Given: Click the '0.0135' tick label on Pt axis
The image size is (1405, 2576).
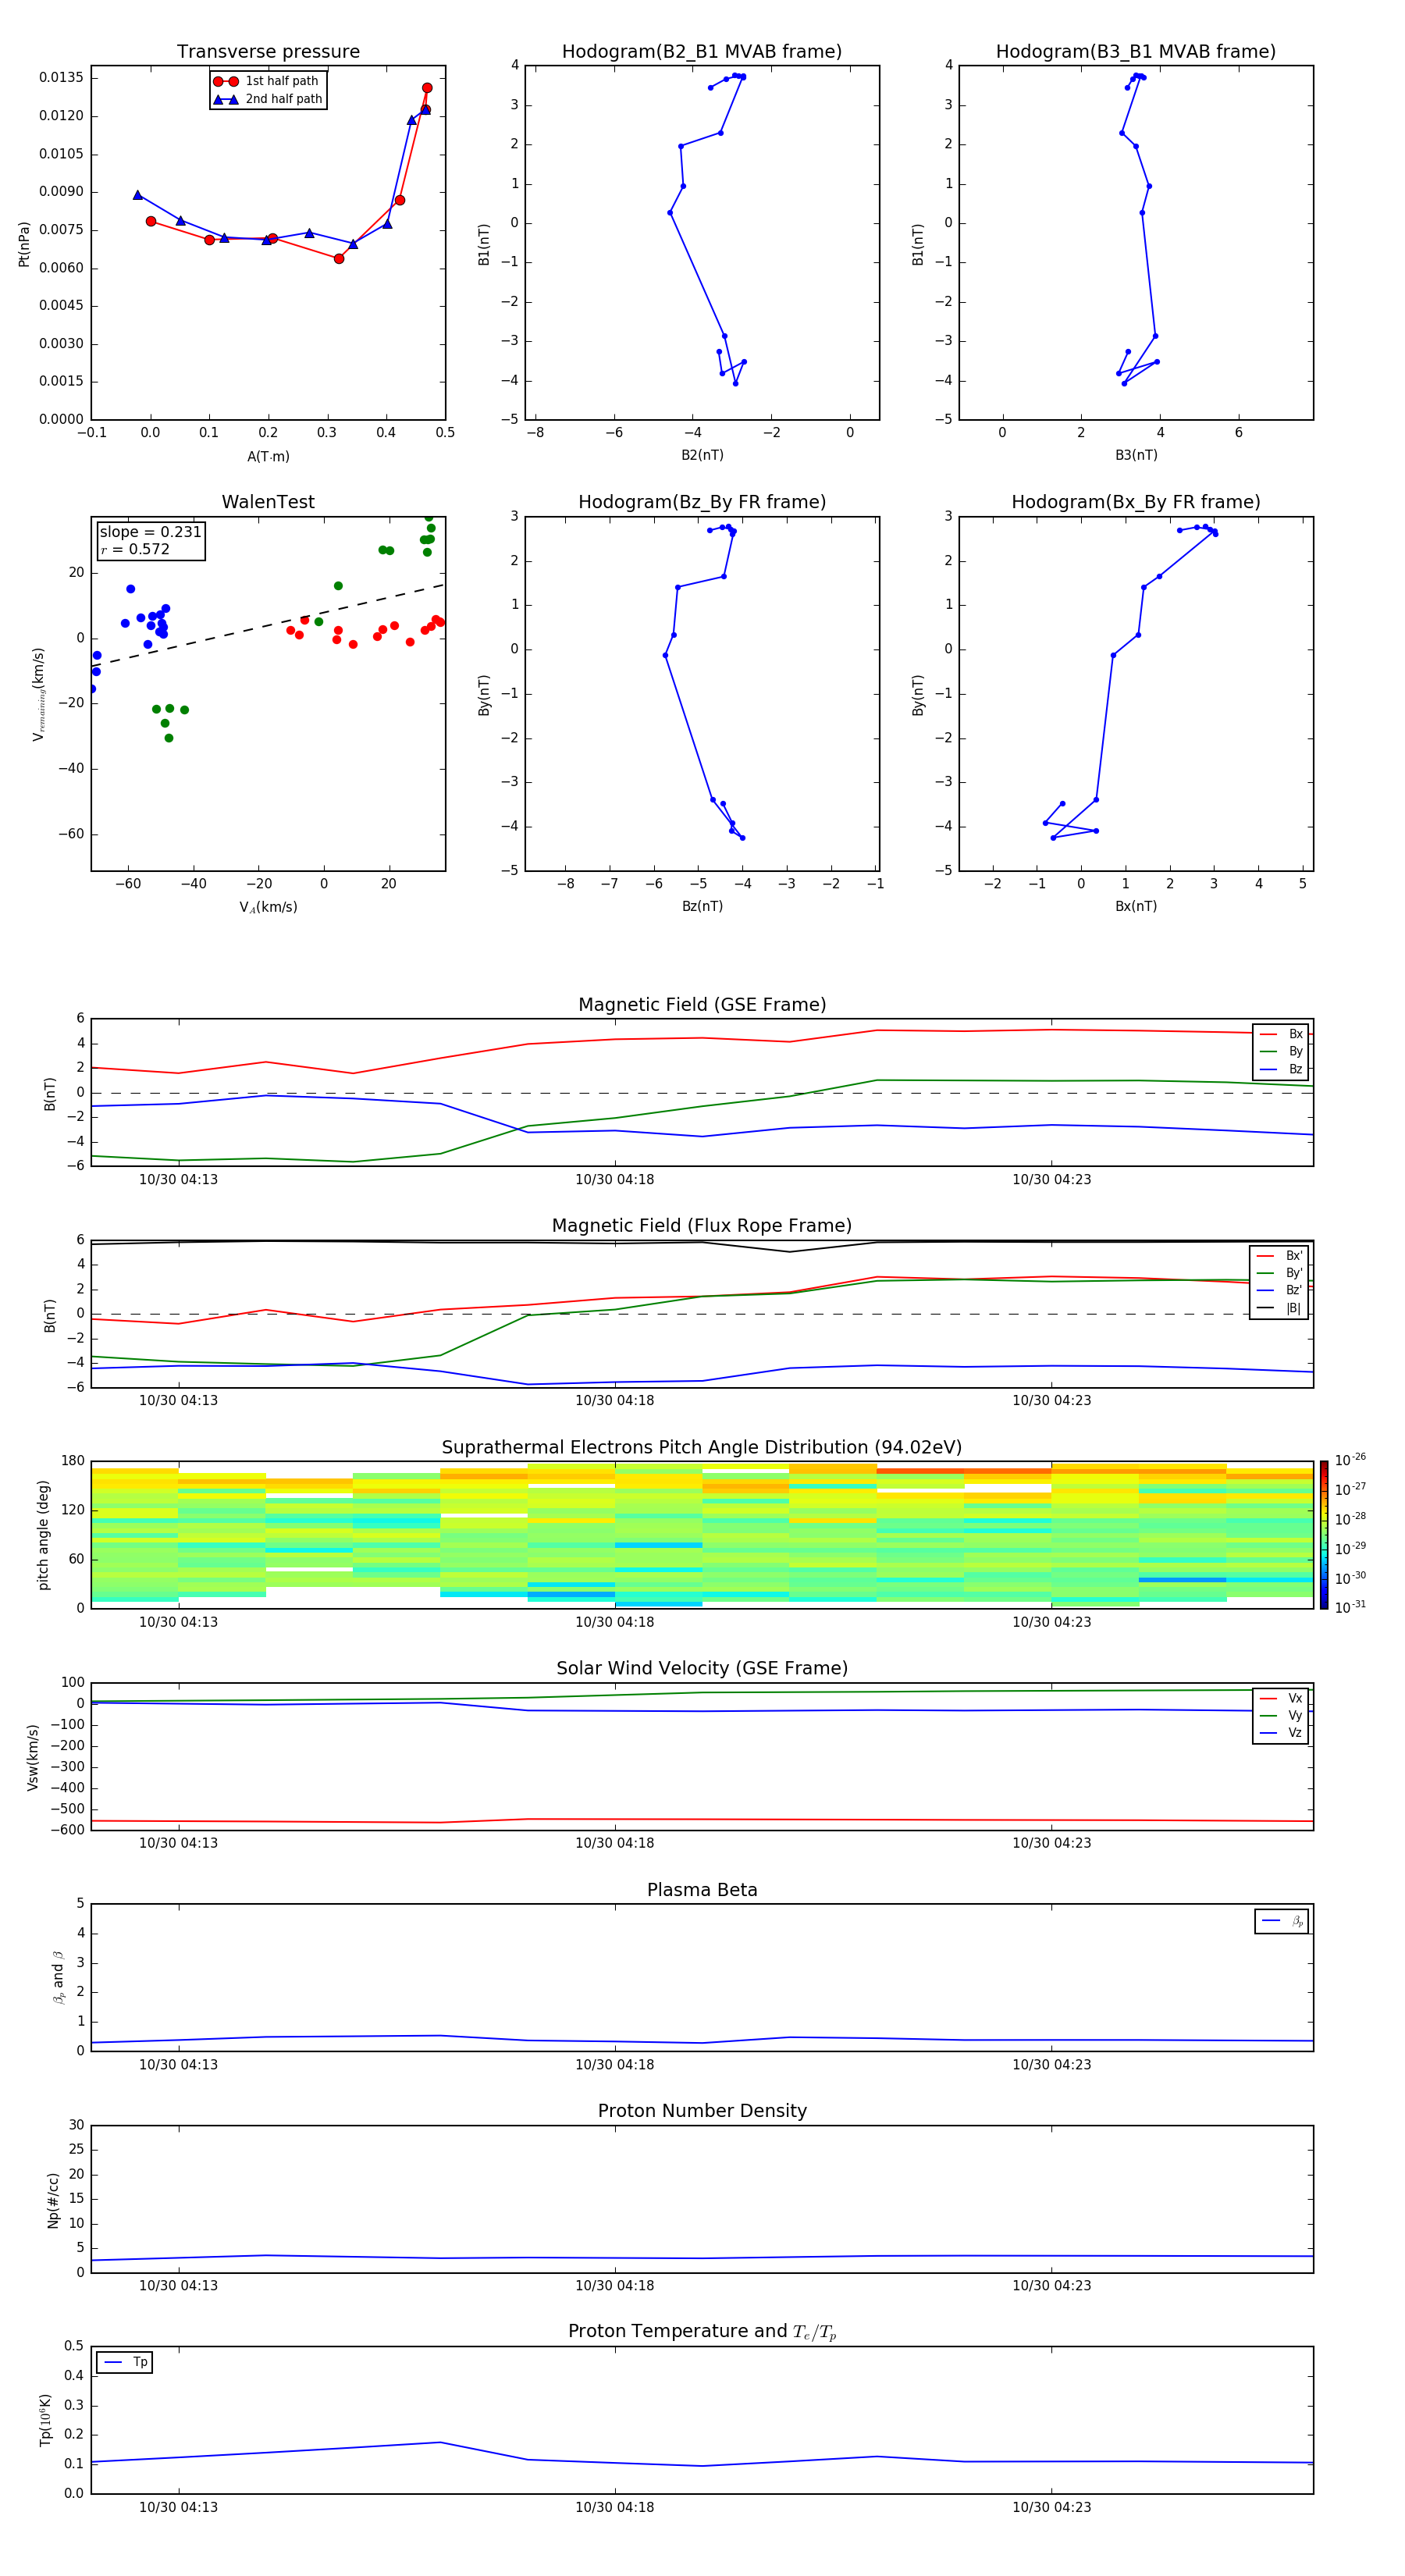Looking at the screenshot, I should pos(61,78).
